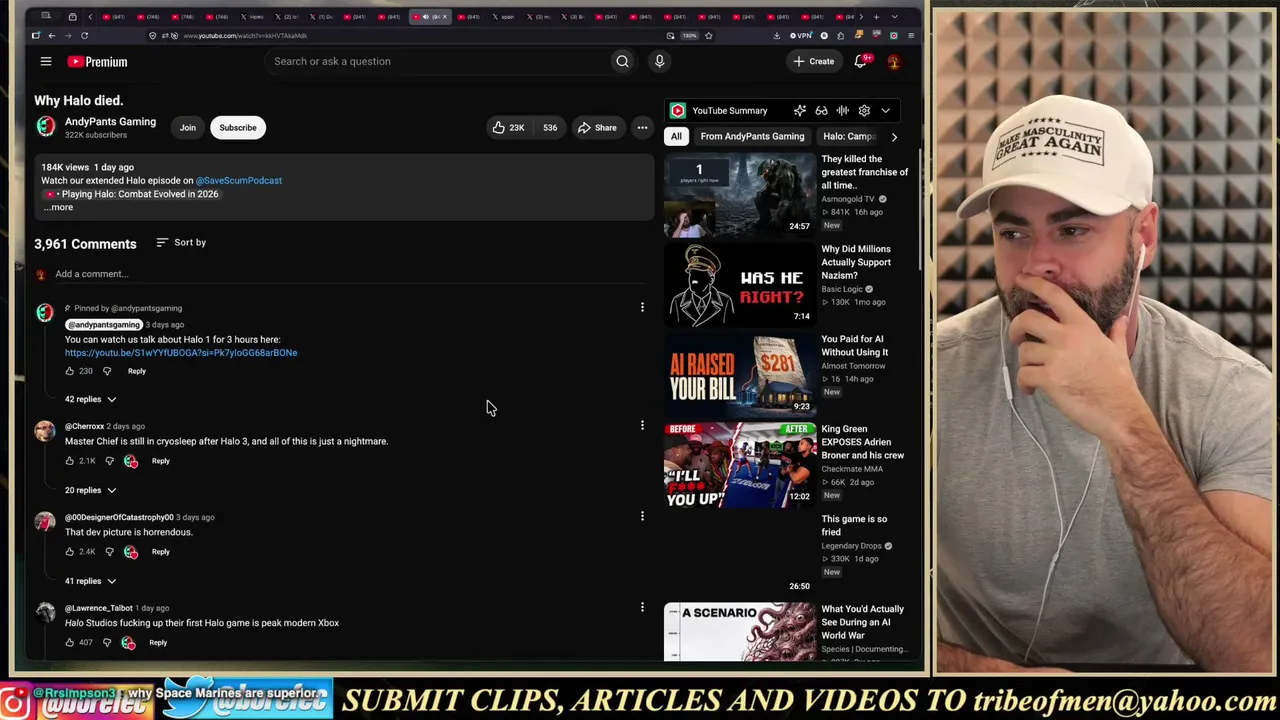
Task: Expand the 20 replies thread
Action: [90, 490]
